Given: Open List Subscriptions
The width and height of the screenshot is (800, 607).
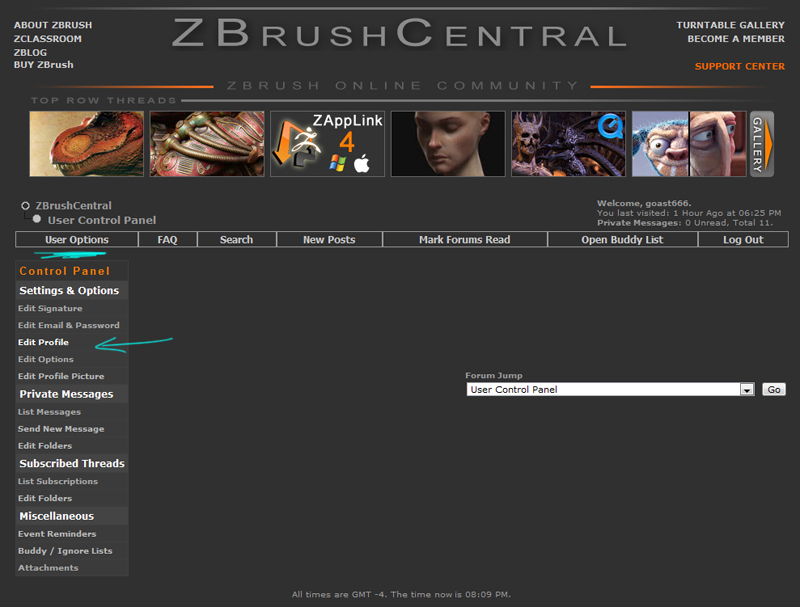Looking at the screenshot, I should tap(58, 481).
